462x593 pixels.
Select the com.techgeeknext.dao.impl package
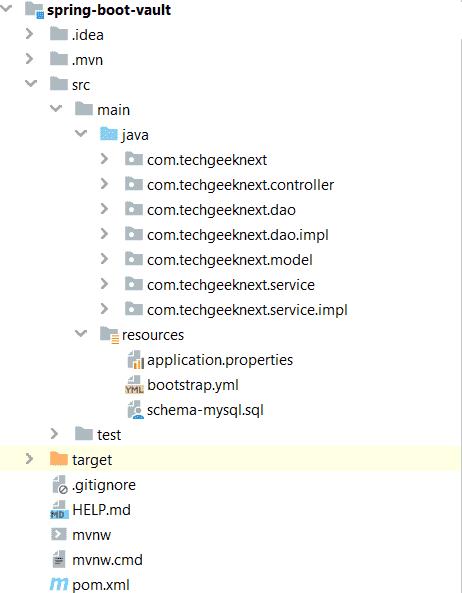tap(237, 235)
